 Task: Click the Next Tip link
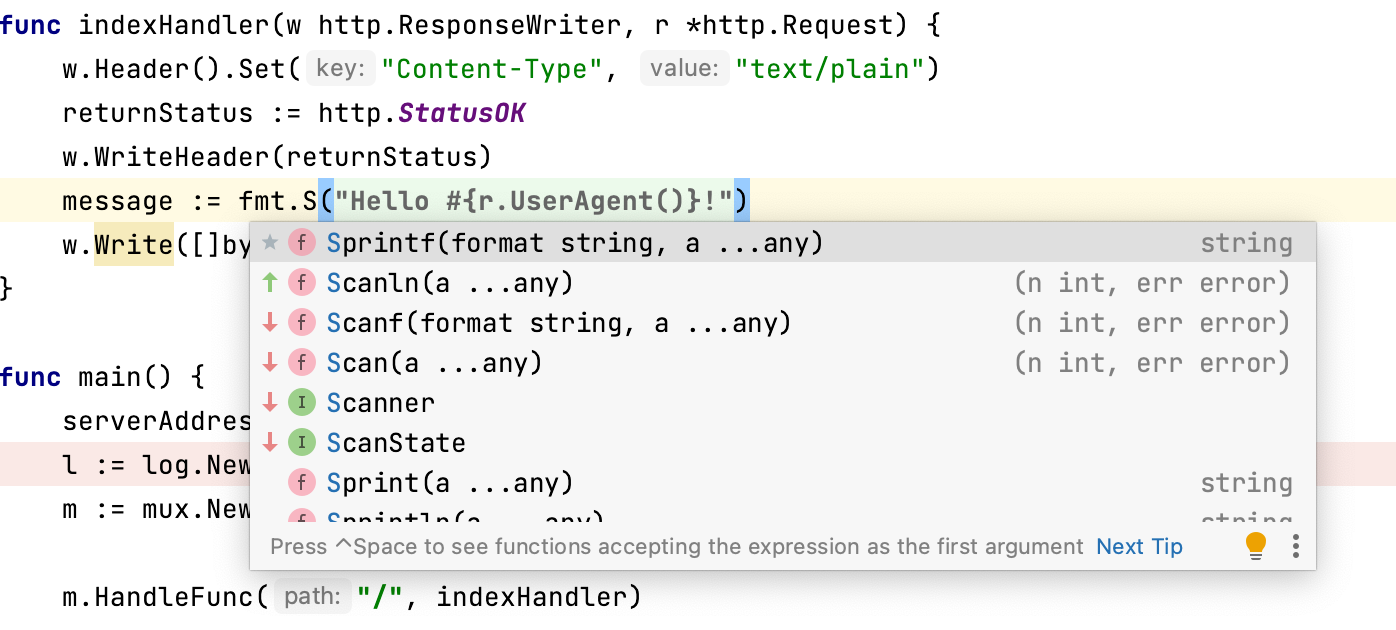coord(1139,546)
